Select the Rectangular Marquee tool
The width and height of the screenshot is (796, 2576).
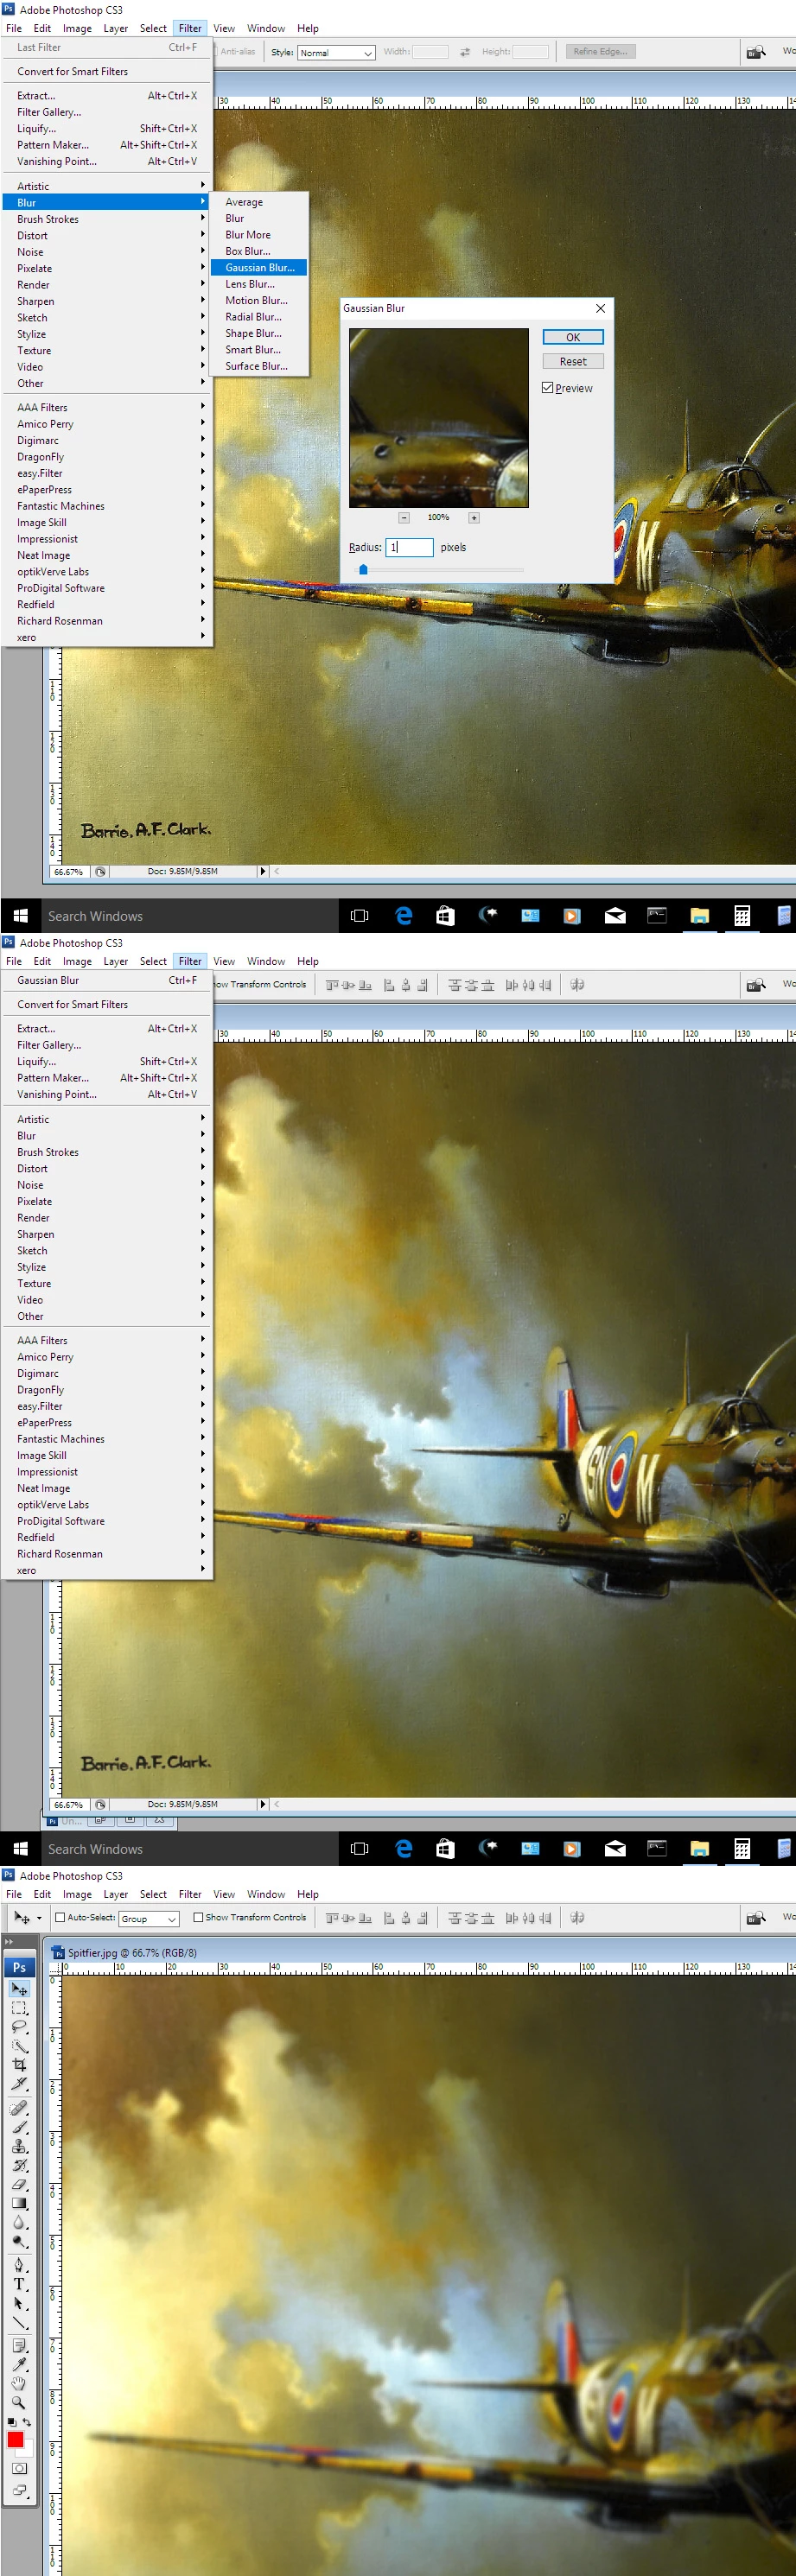[x=19, y=2008]
